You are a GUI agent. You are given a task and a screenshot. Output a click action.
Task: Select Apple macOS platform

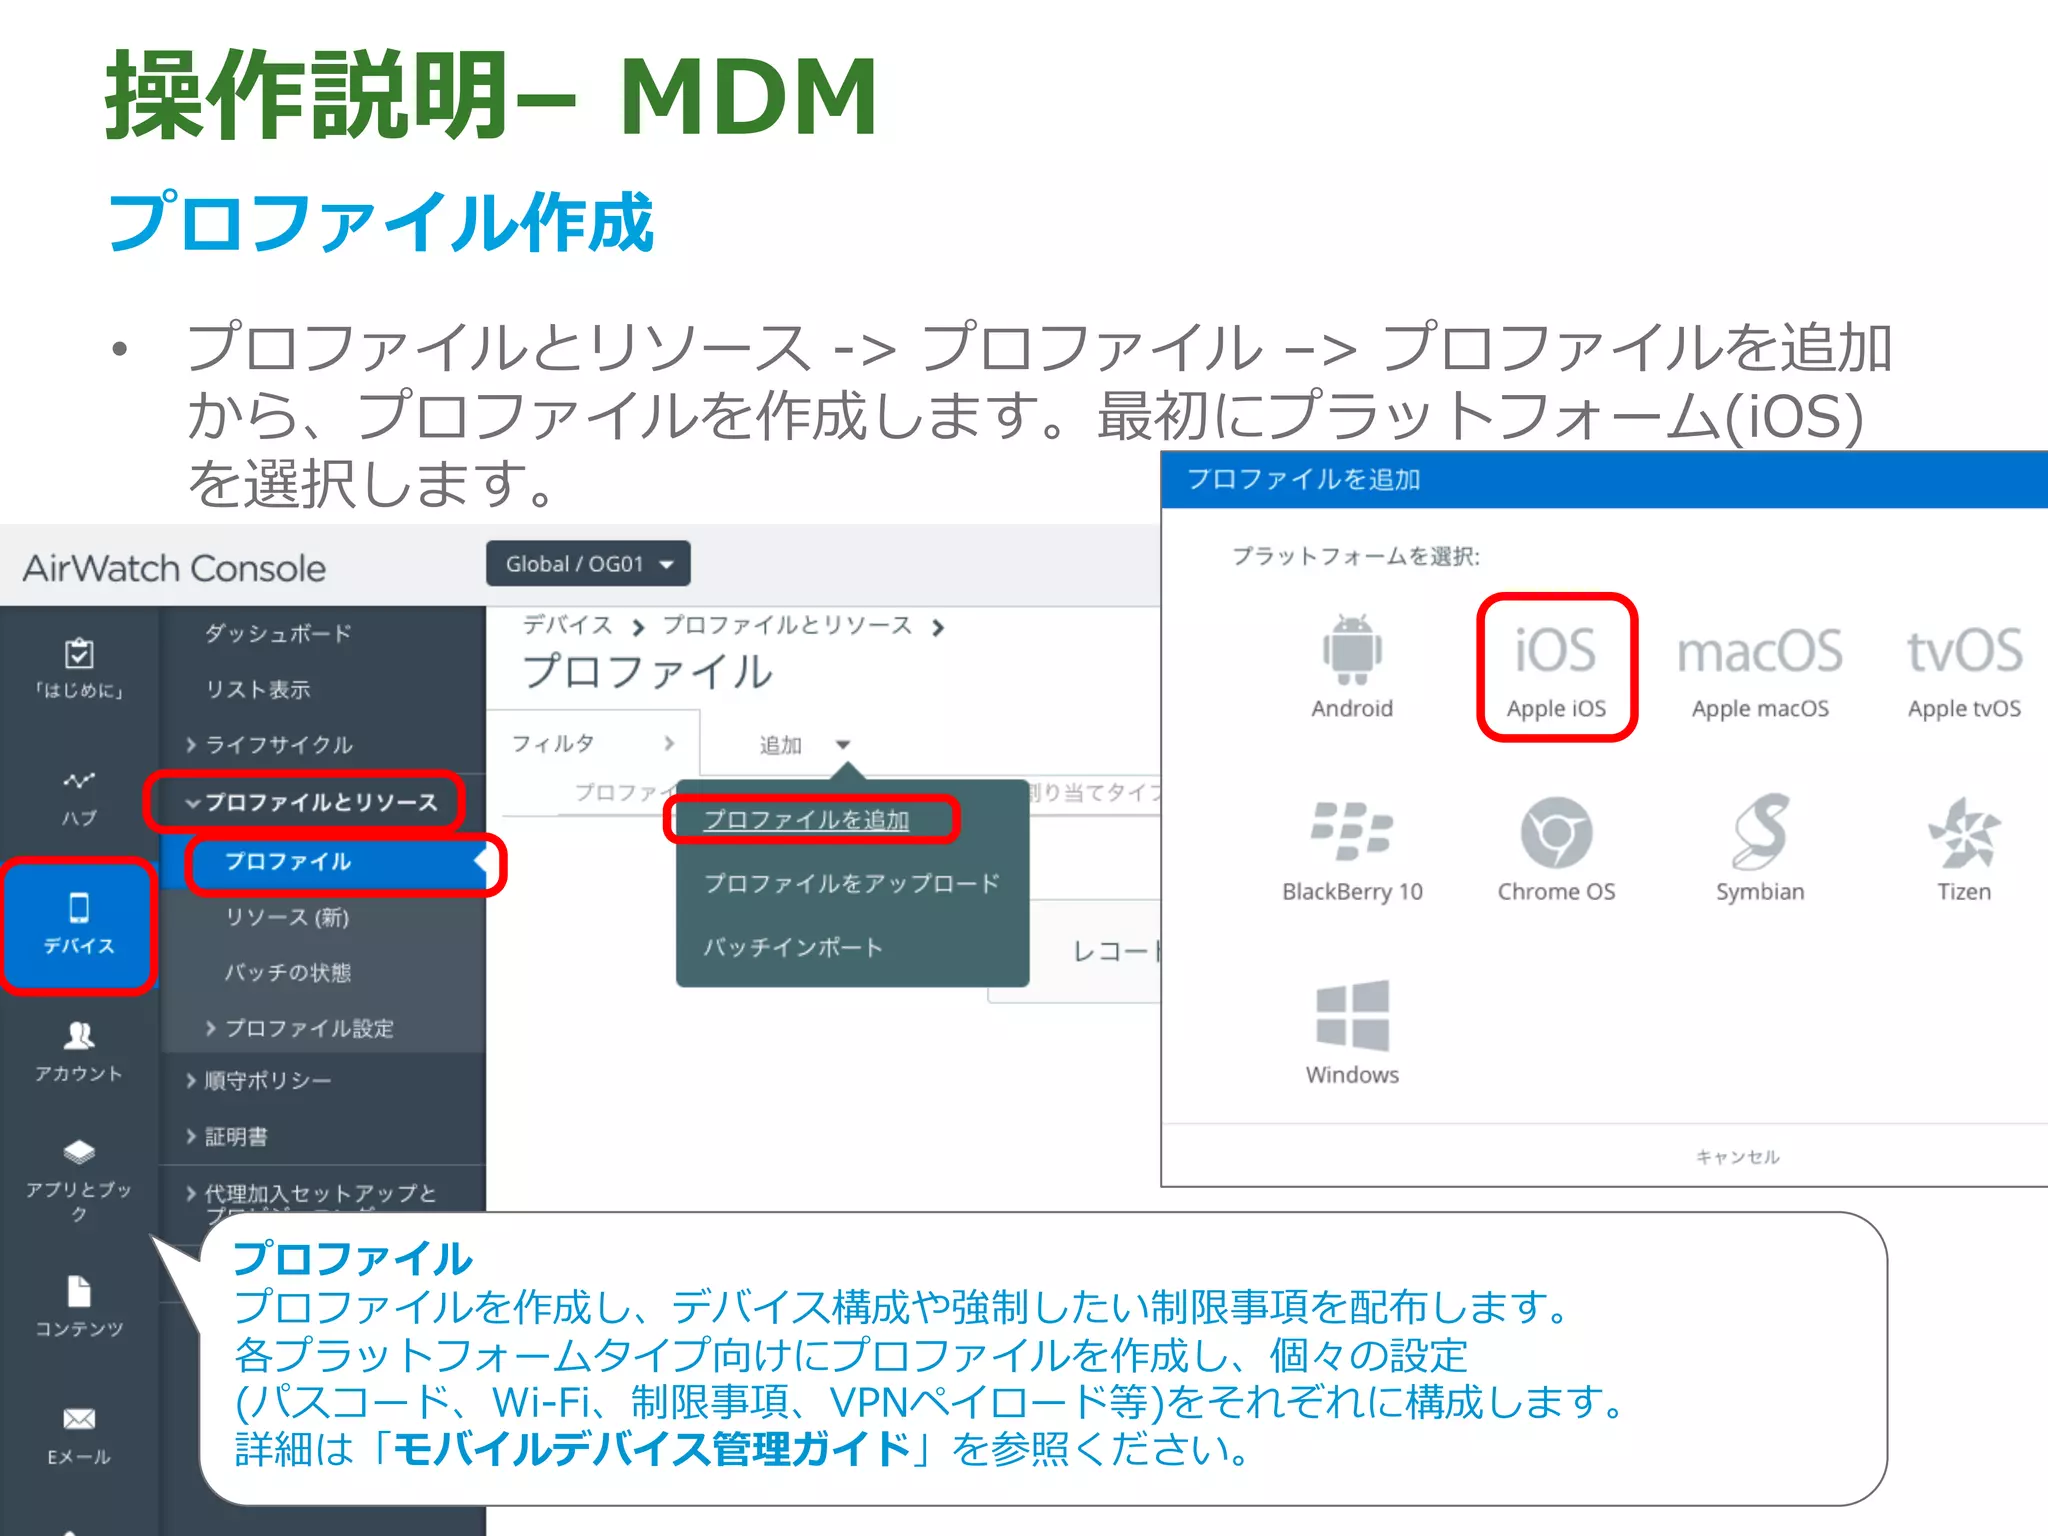click(x=1760, y=672)
